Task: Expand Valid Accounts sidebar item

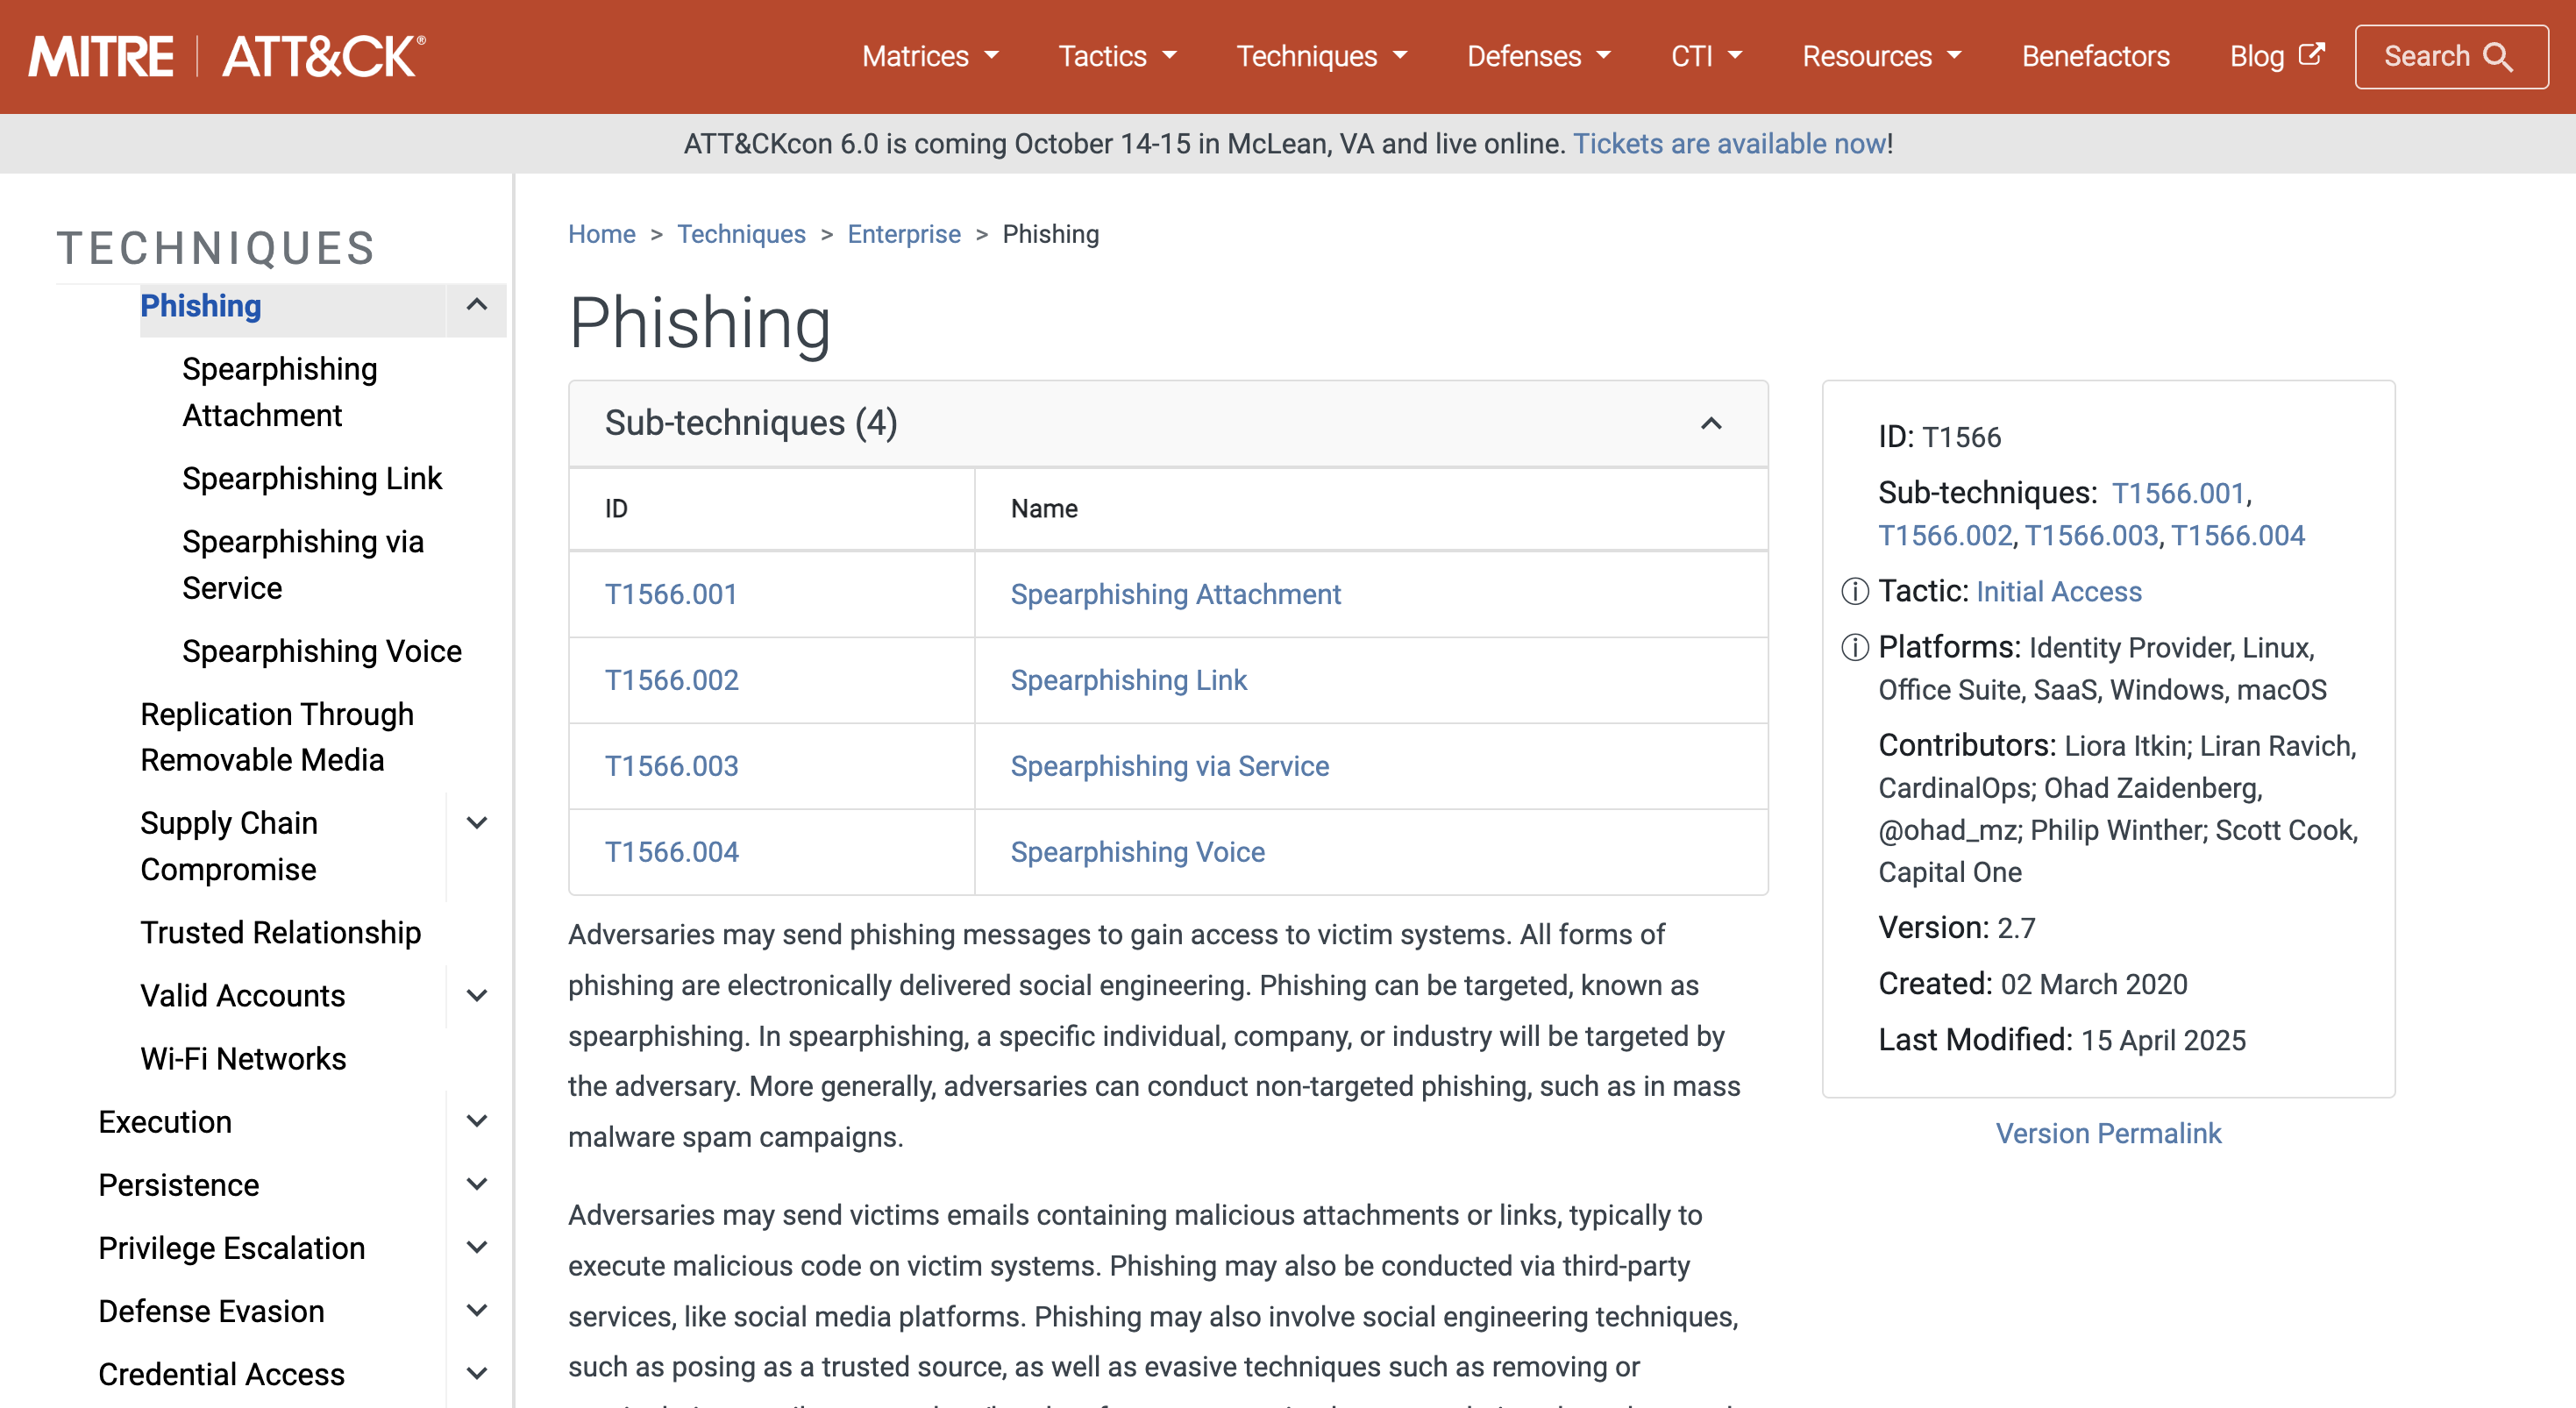Action: pyautogui.click(x=477, y=995)
